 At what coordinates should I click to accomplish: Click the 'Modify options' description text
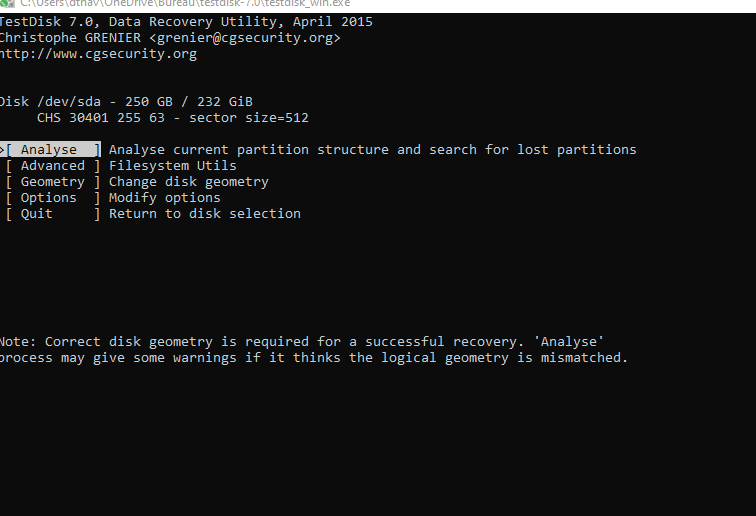164,198
